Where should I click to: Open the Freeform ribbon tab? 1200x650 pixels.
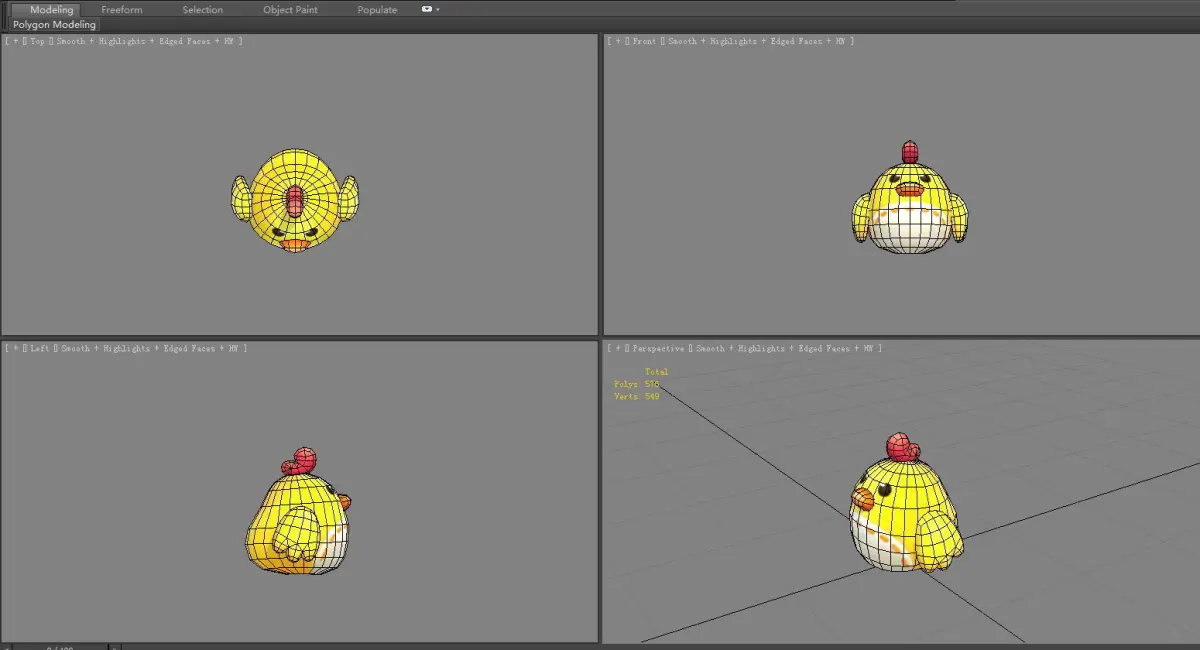(122, 10)
